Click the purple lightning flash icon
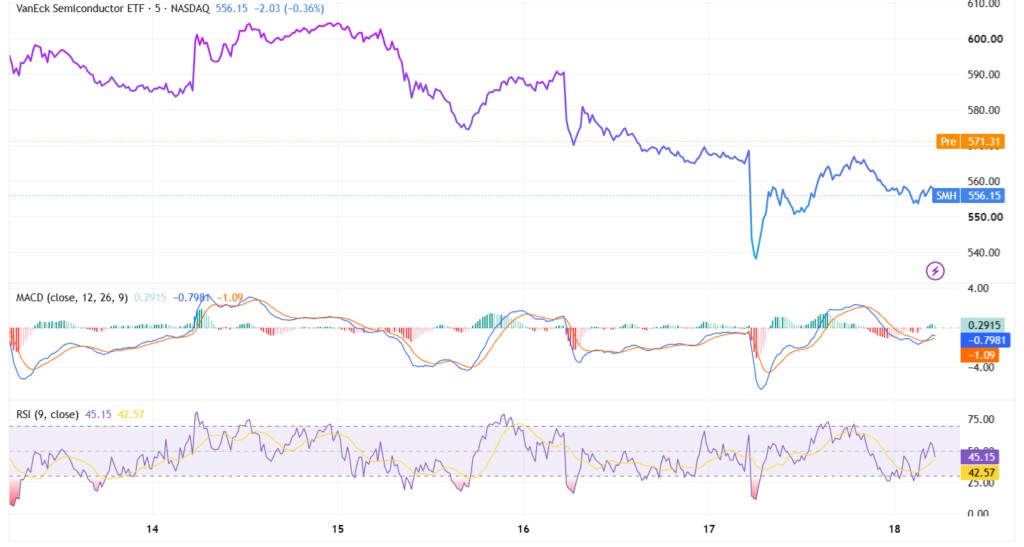Screen dimensions: 1024x547 [x=935, y=270]
